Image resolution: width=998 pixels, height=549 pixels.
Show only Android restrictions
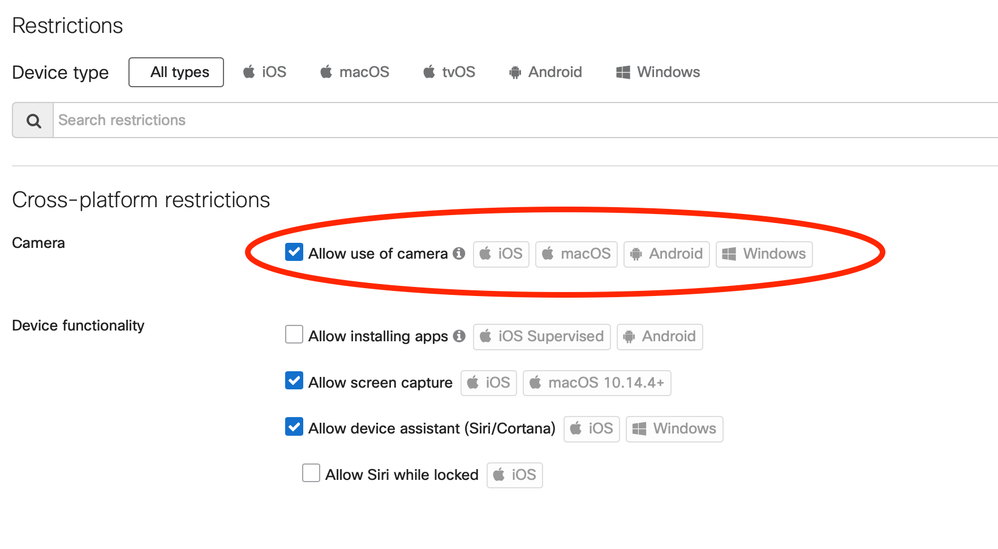point(545,72)
